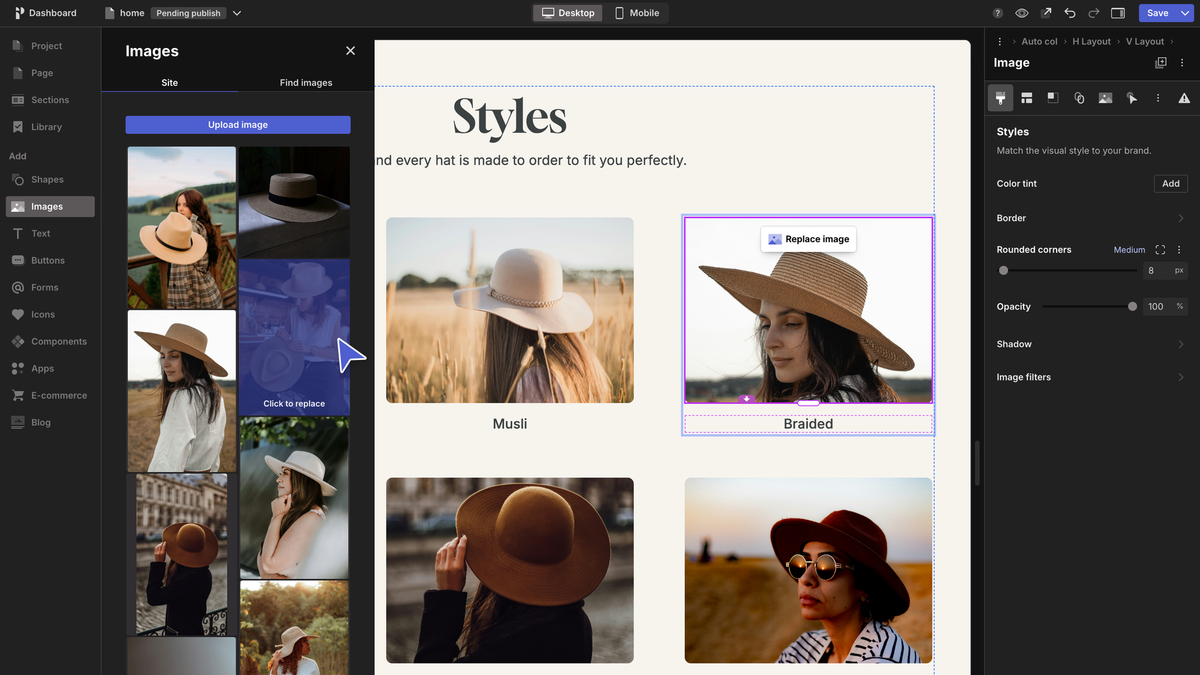The width and height of the screenshot is (1200, 675).
Task: Toggle the right sidebar panel visibility
Action: click(1118, 13)
